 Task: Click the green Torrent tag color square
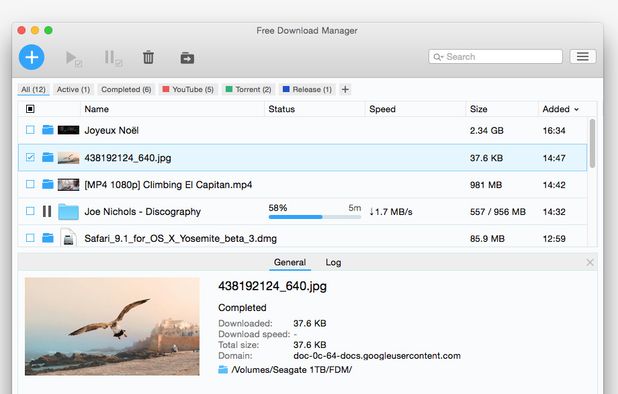coord(229,89)
